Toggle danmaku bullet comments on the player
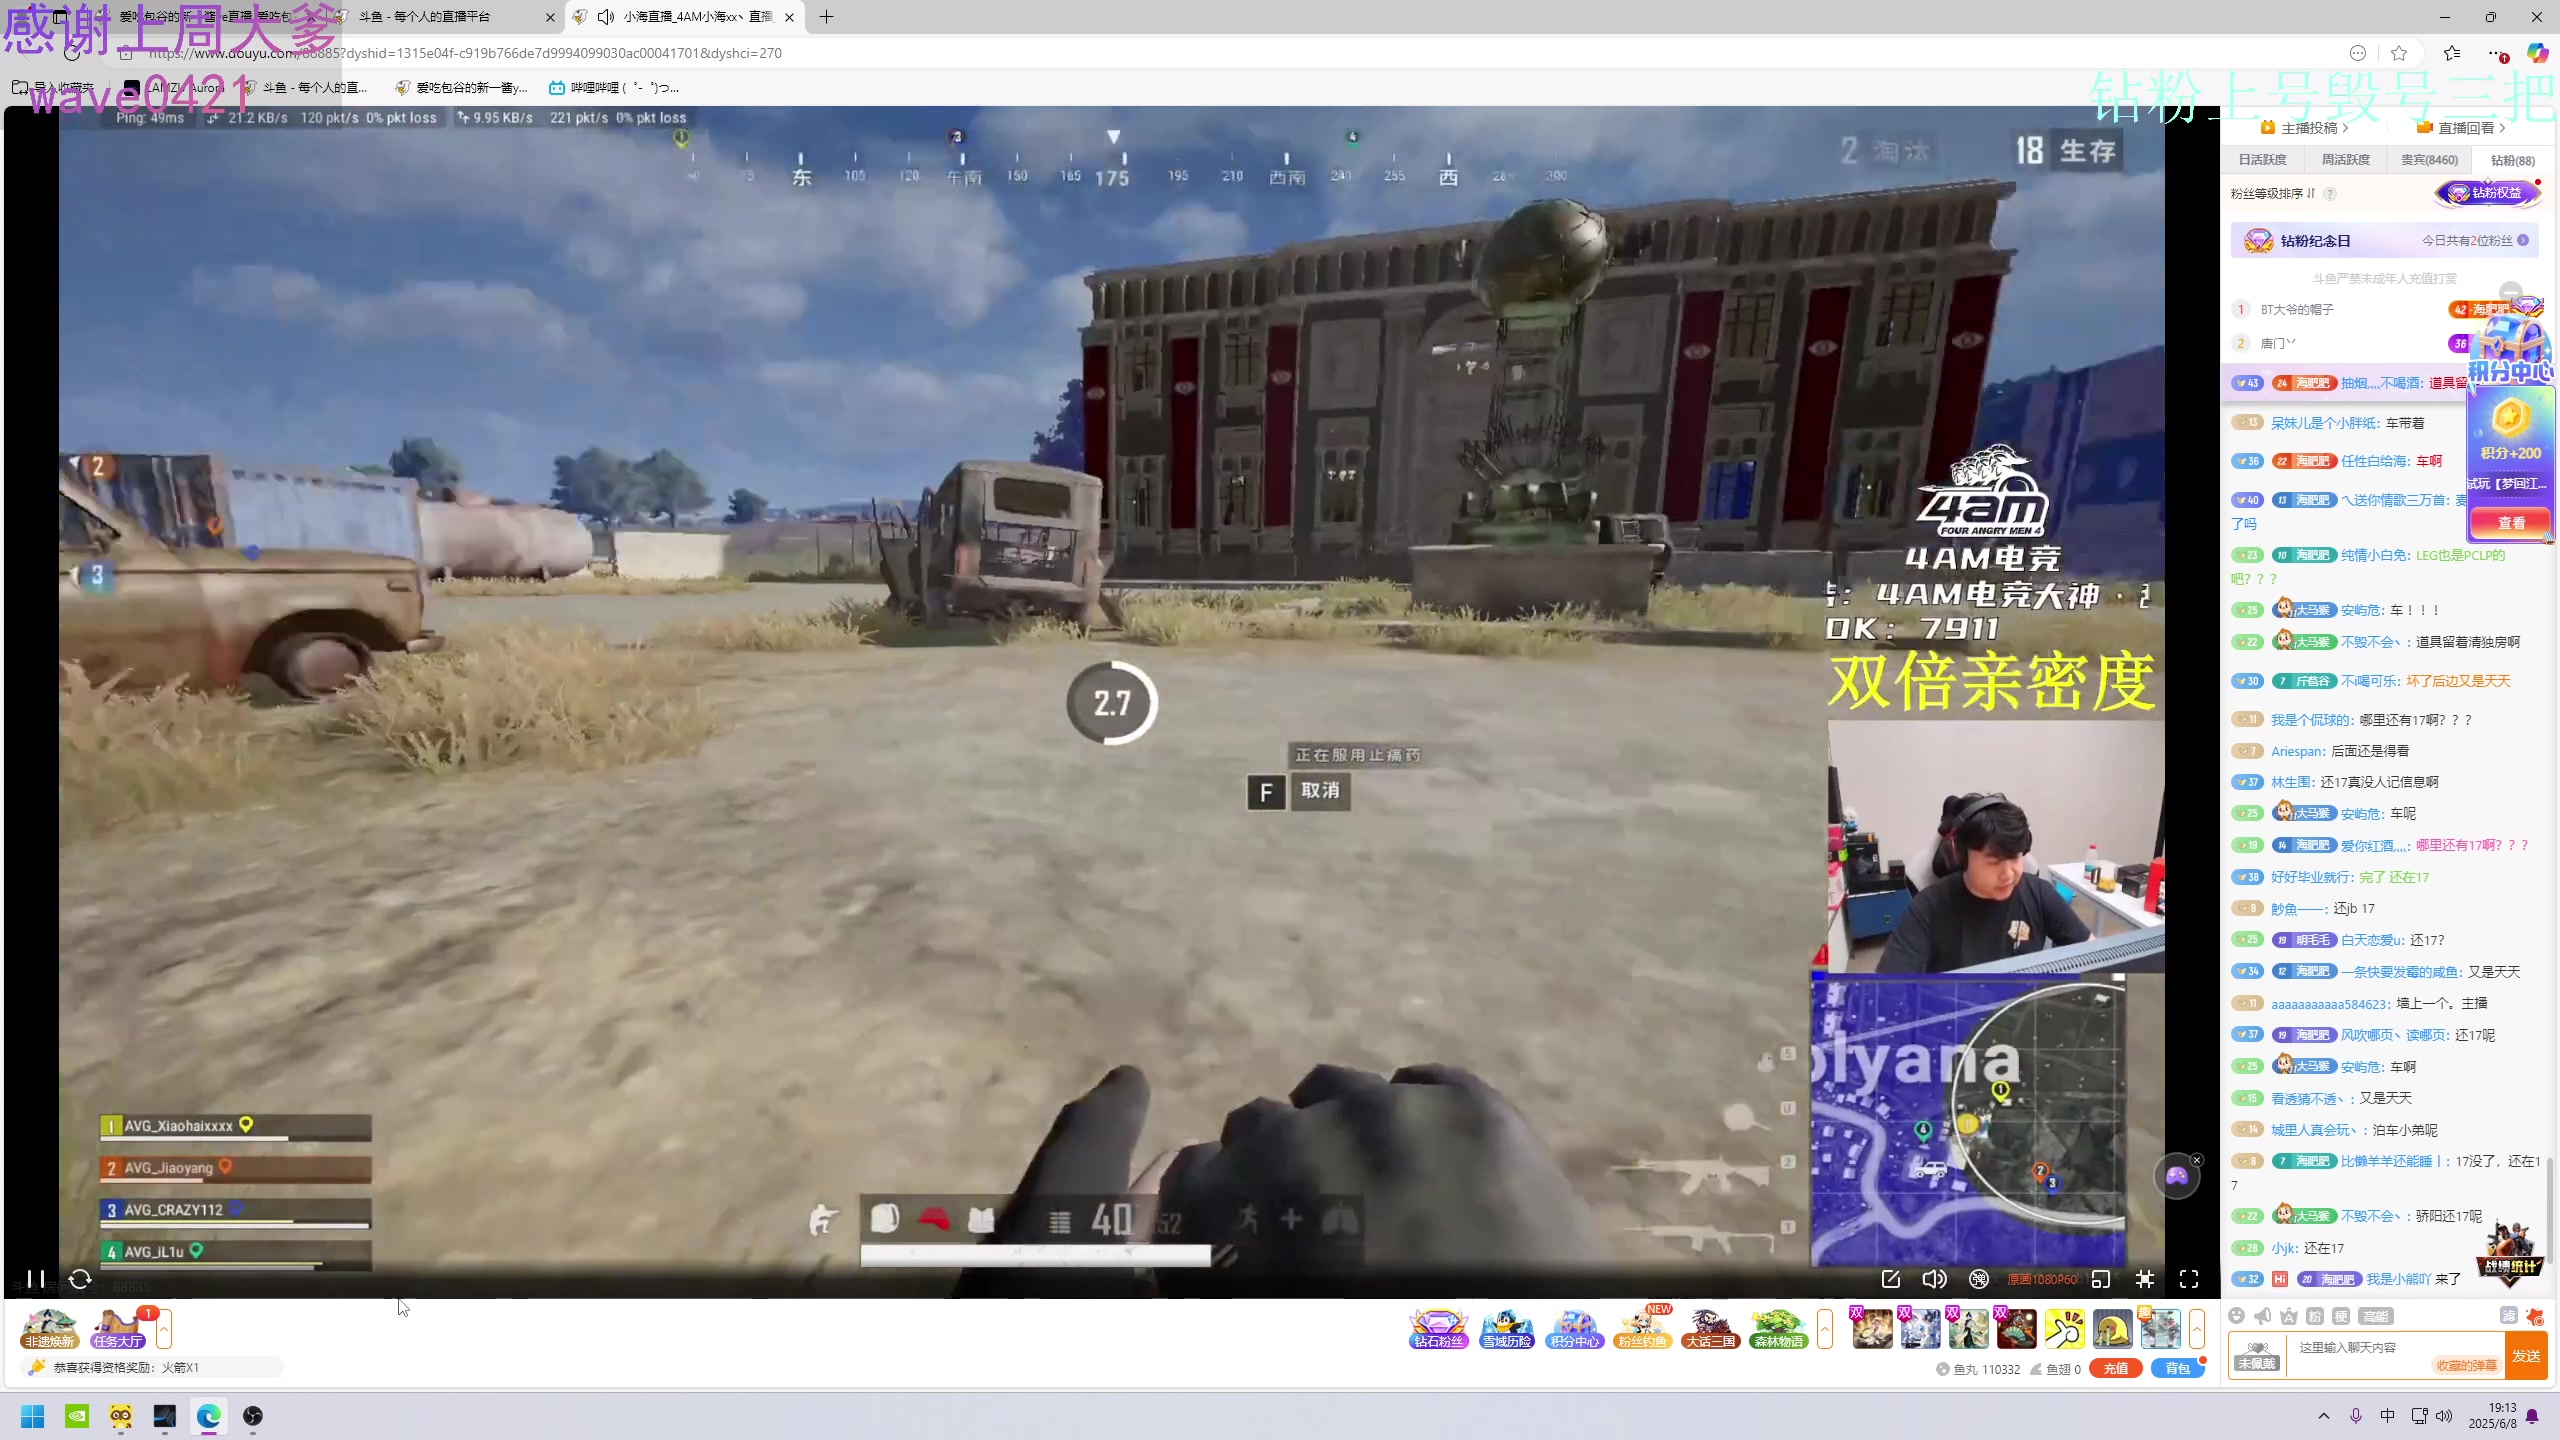 click(1978, 1279)
